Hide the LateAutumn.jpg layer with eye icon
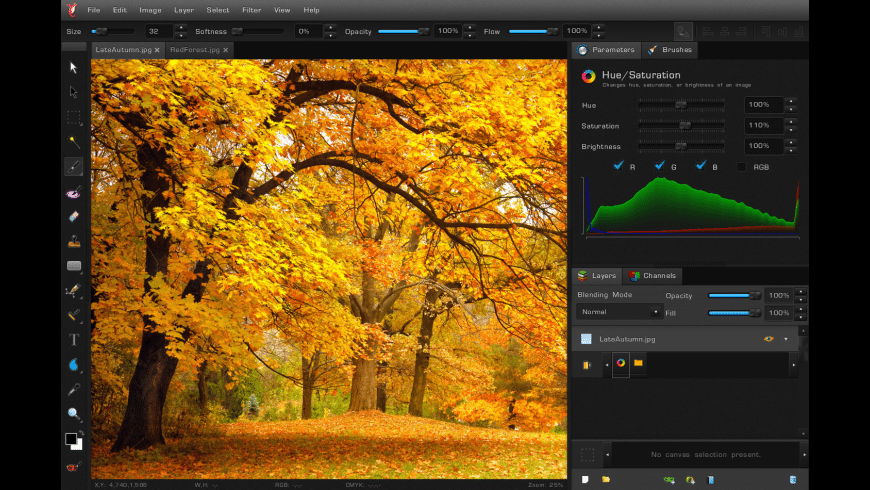 tap(769, 339)
